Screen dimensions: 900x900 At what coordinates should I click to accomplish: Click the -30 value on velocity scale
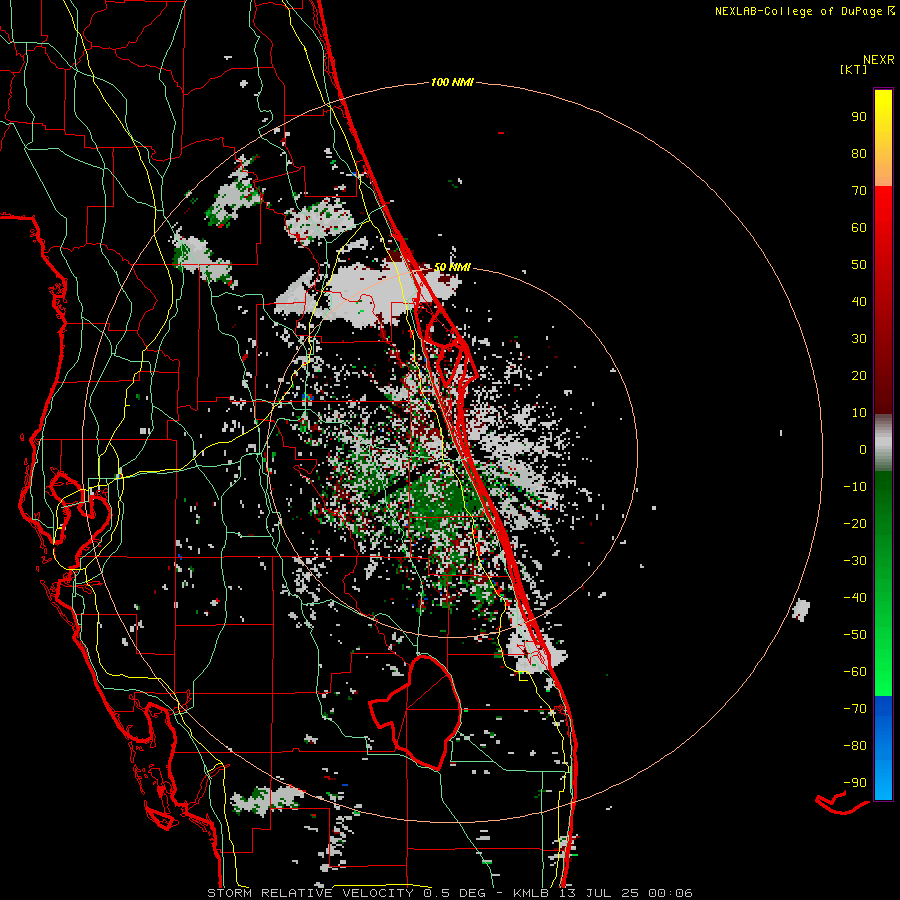click(855, 561)
